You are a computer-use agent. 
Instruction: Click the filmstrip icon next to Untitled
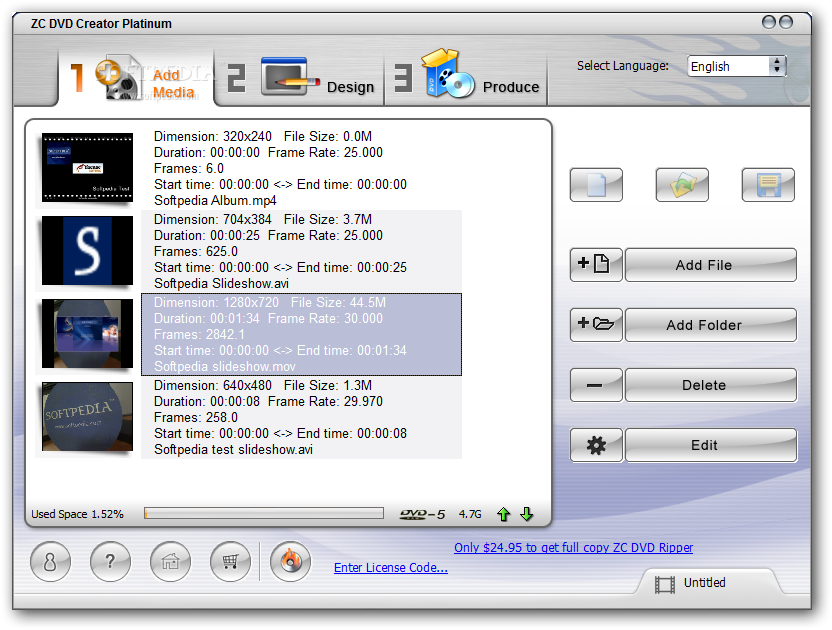pyautogui.click(x=665, y=584)
